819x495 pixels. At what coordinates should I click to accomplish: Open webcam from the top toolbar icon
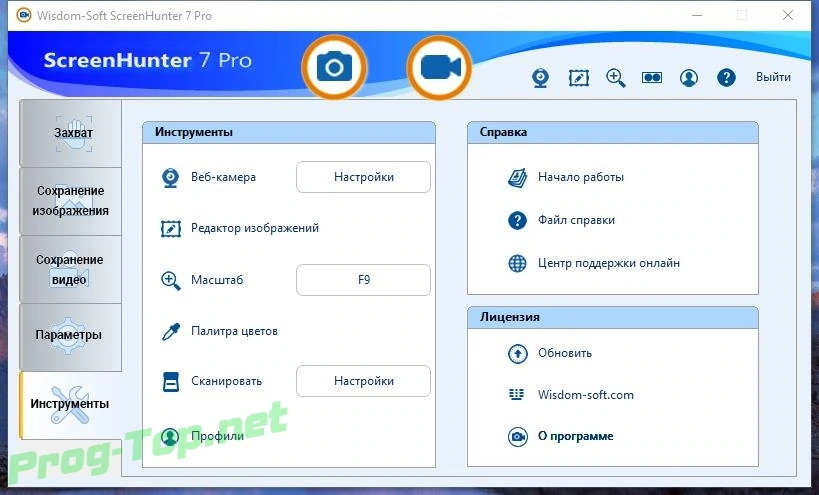pos(541,78)
